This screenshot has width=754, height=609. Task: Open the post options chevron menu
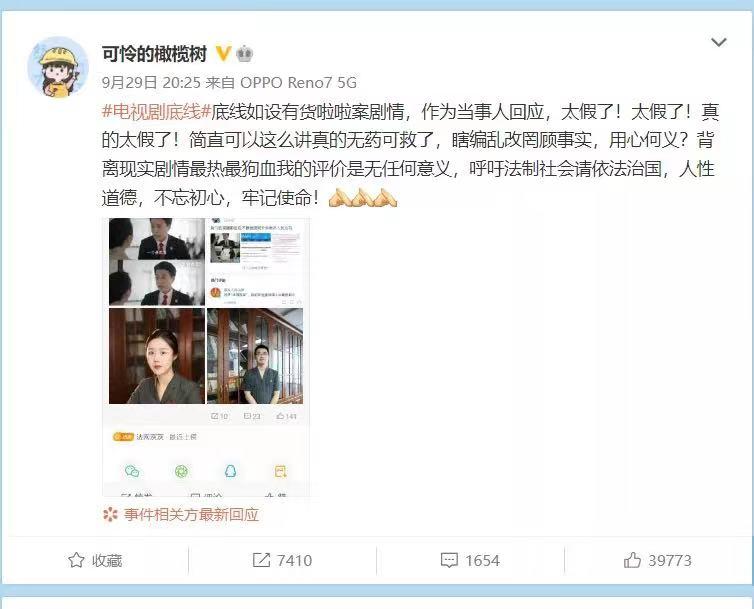[718, 42]
